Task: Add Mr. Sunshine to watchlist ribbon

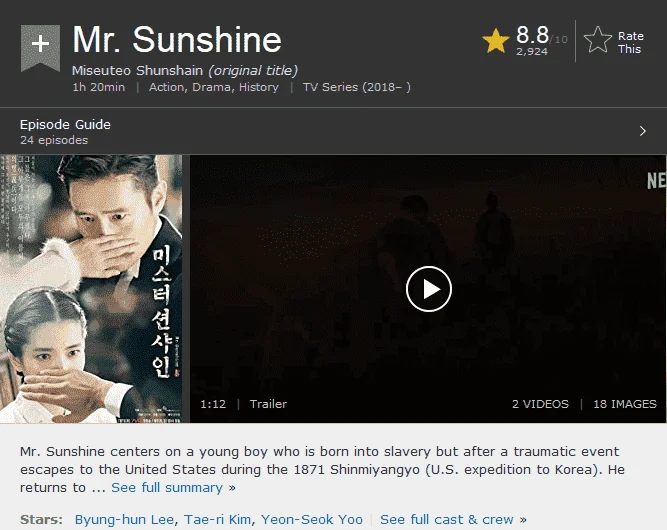Action: tap(40, 48)
